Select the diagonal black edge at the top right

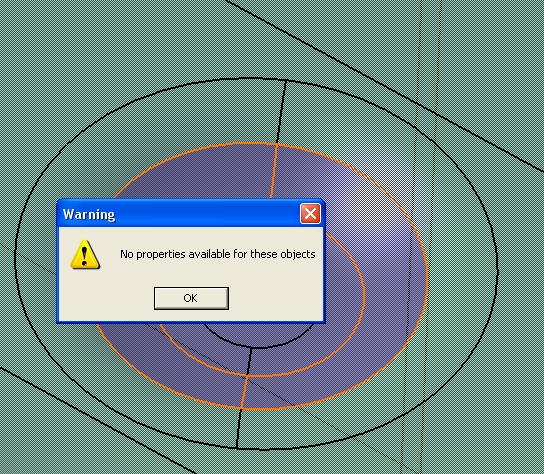(x=382, y=83)
